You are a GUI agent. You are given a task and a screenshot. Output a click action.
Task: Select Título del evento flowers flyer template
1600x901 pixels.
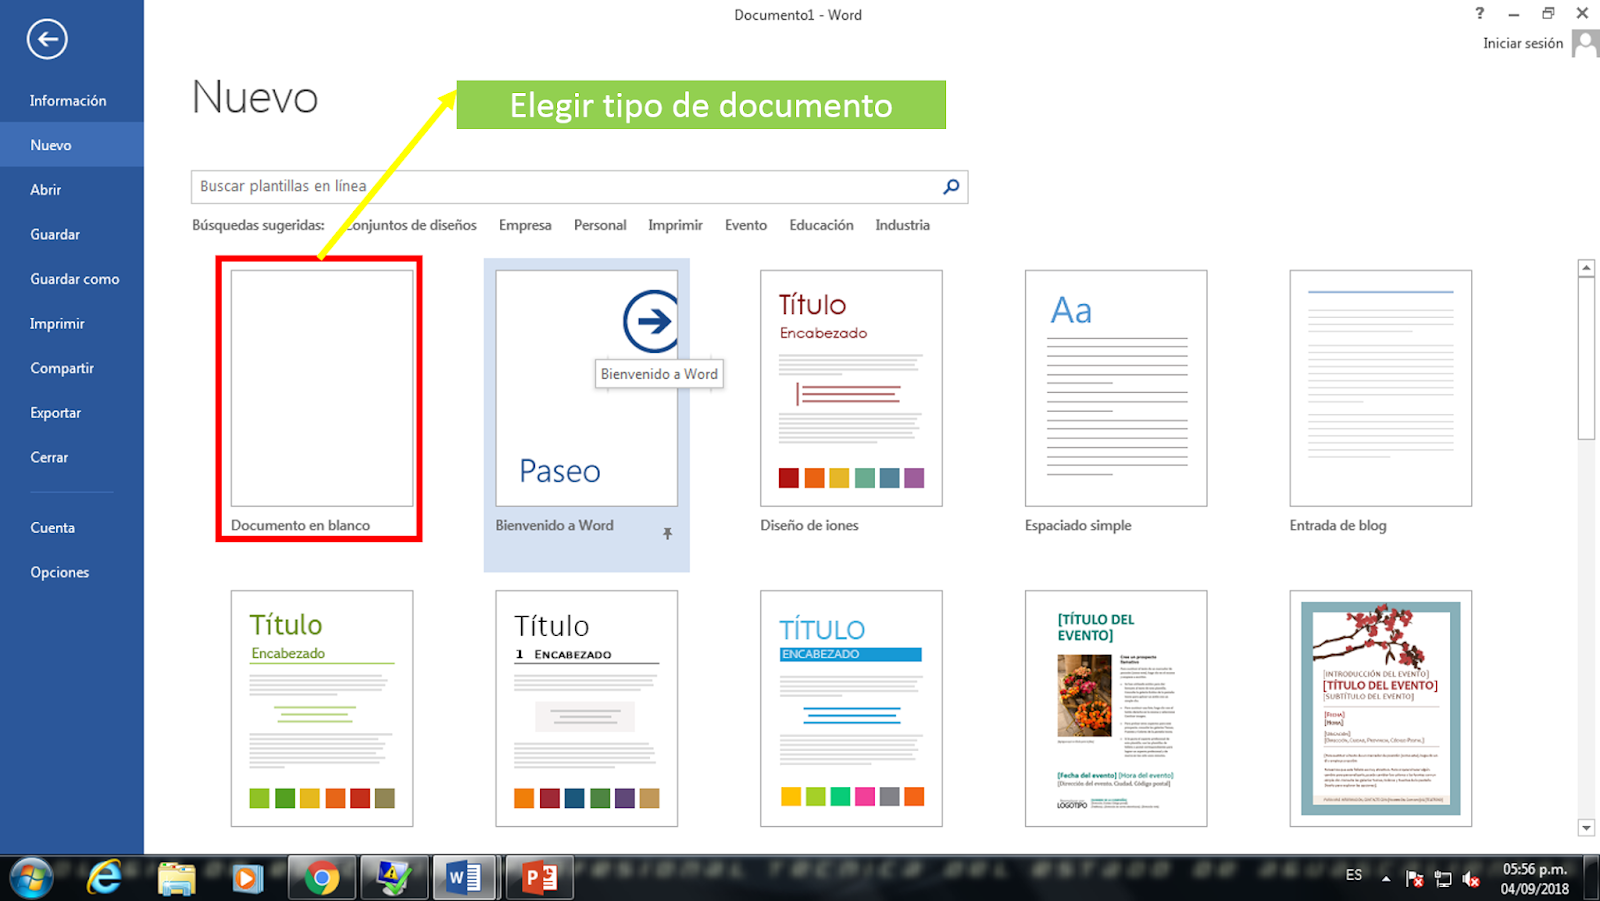pos(1116,708)
